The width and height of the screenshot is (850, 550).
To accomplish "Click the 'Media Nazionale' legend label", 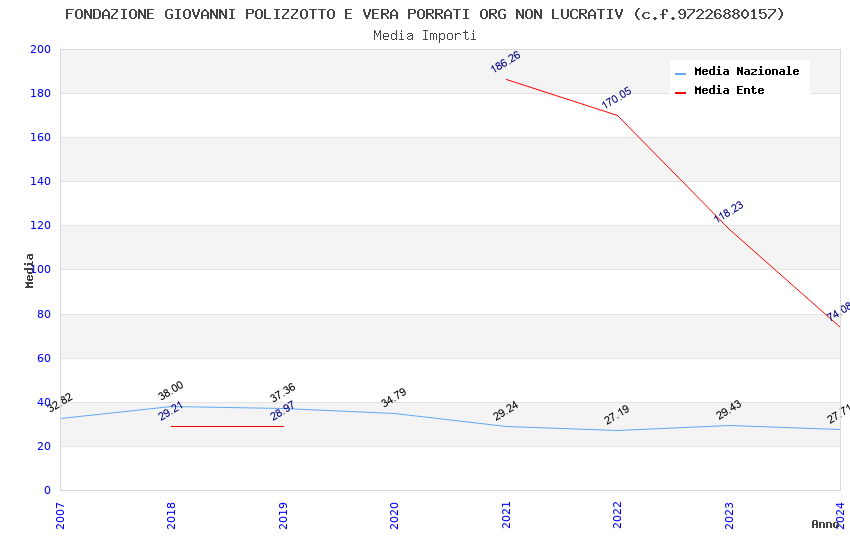I will coord(746,72).
